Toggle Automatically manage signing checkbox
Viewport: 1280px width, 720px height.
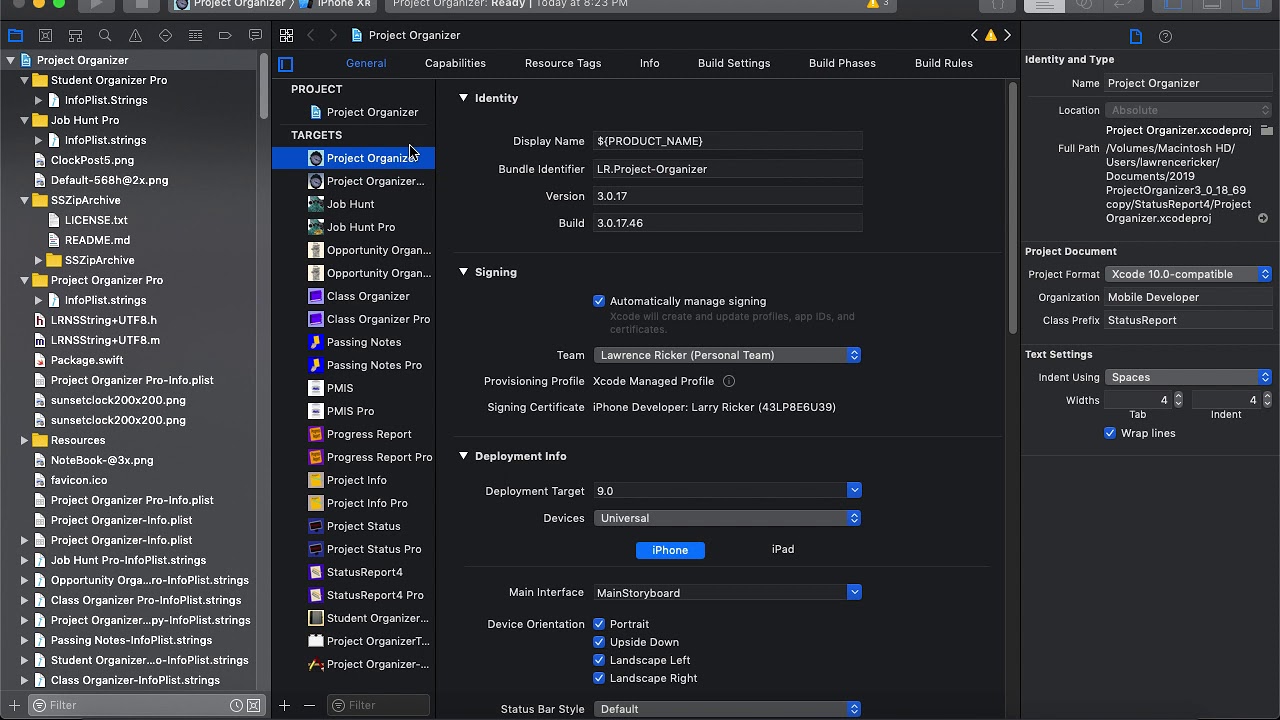[x=599, y=301]
